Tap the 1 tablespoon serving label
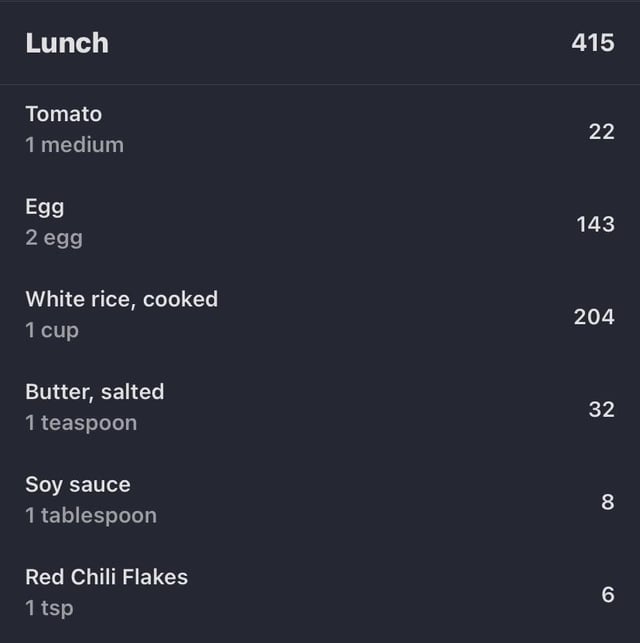Screen dimensions: 640x643 [91, 516]
